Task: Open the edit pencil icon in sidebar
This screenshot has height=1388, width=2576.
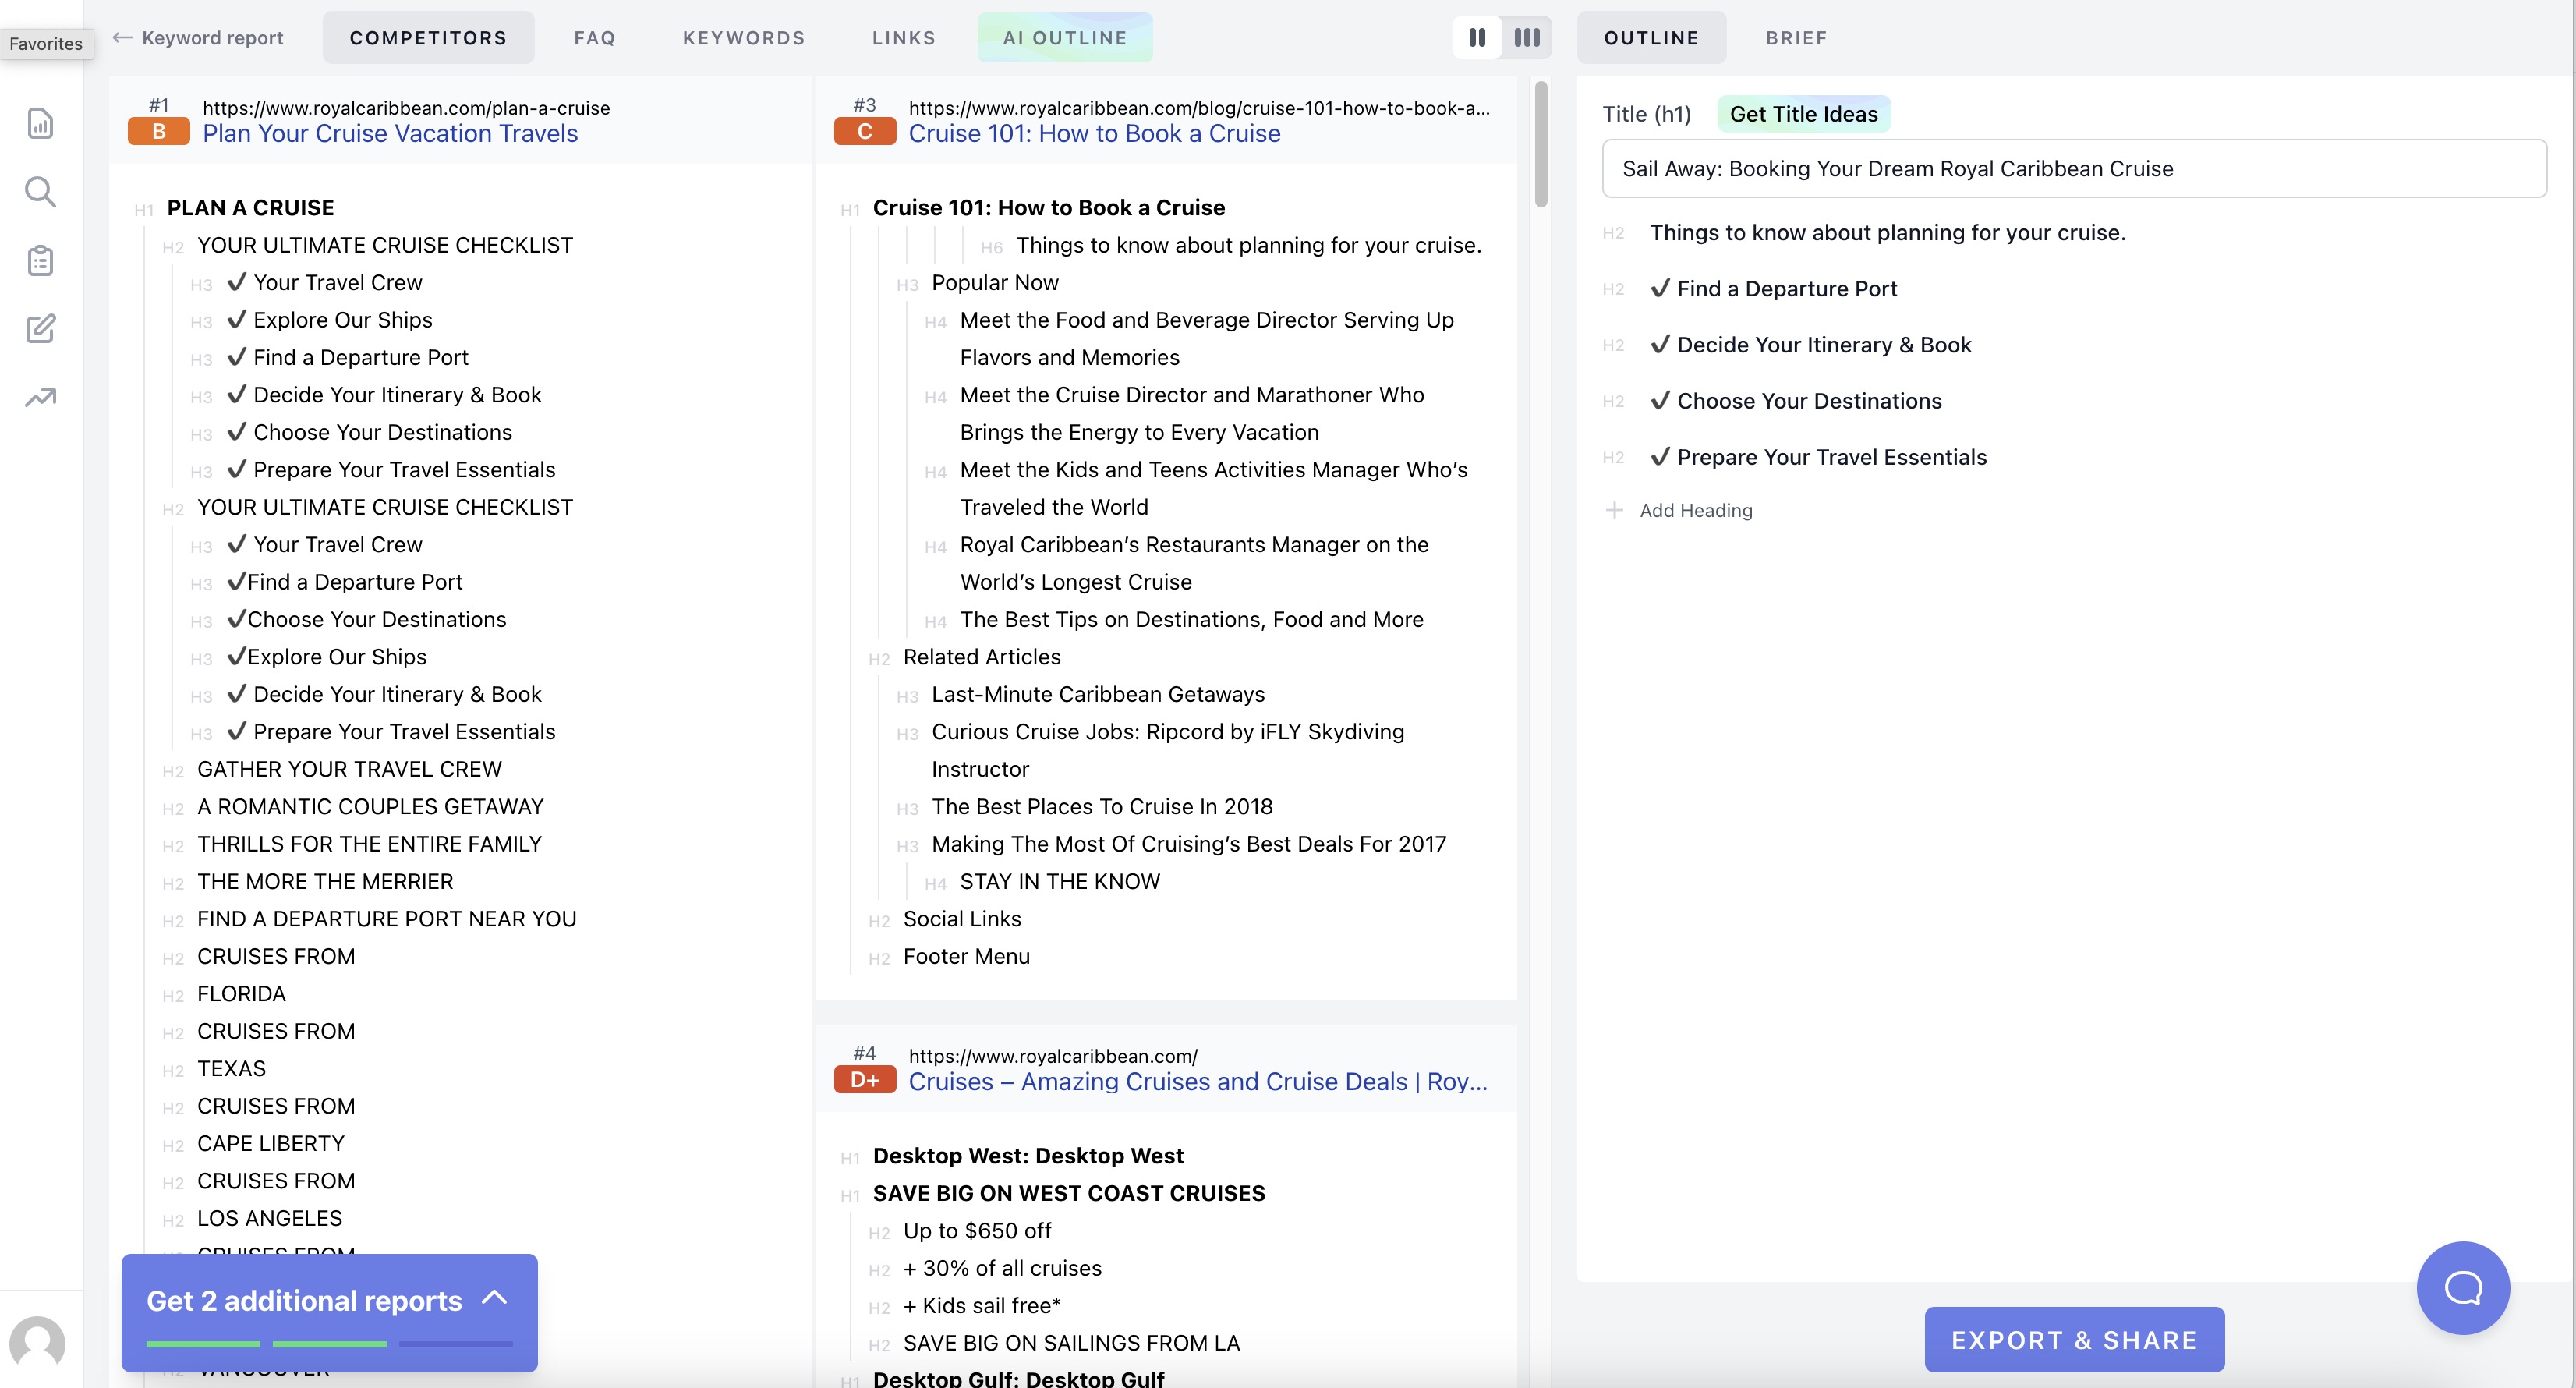Action: [40, 328]
